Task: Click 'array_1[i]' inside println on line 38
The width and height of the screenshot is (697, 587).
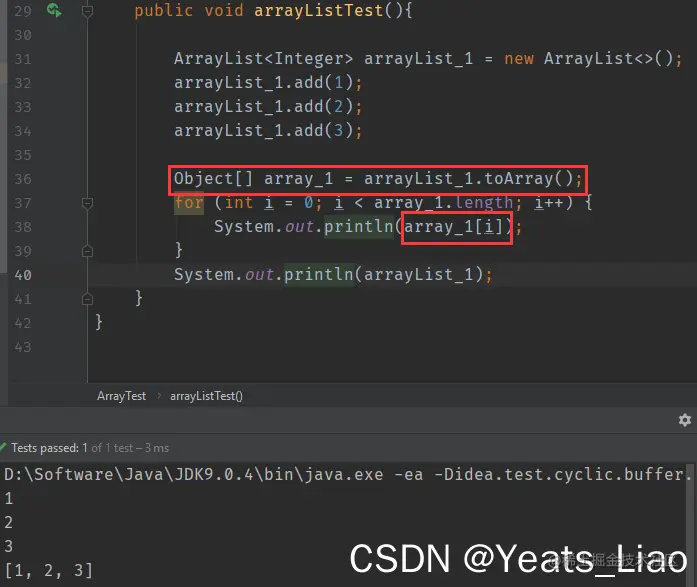Action: click(453, 227)
